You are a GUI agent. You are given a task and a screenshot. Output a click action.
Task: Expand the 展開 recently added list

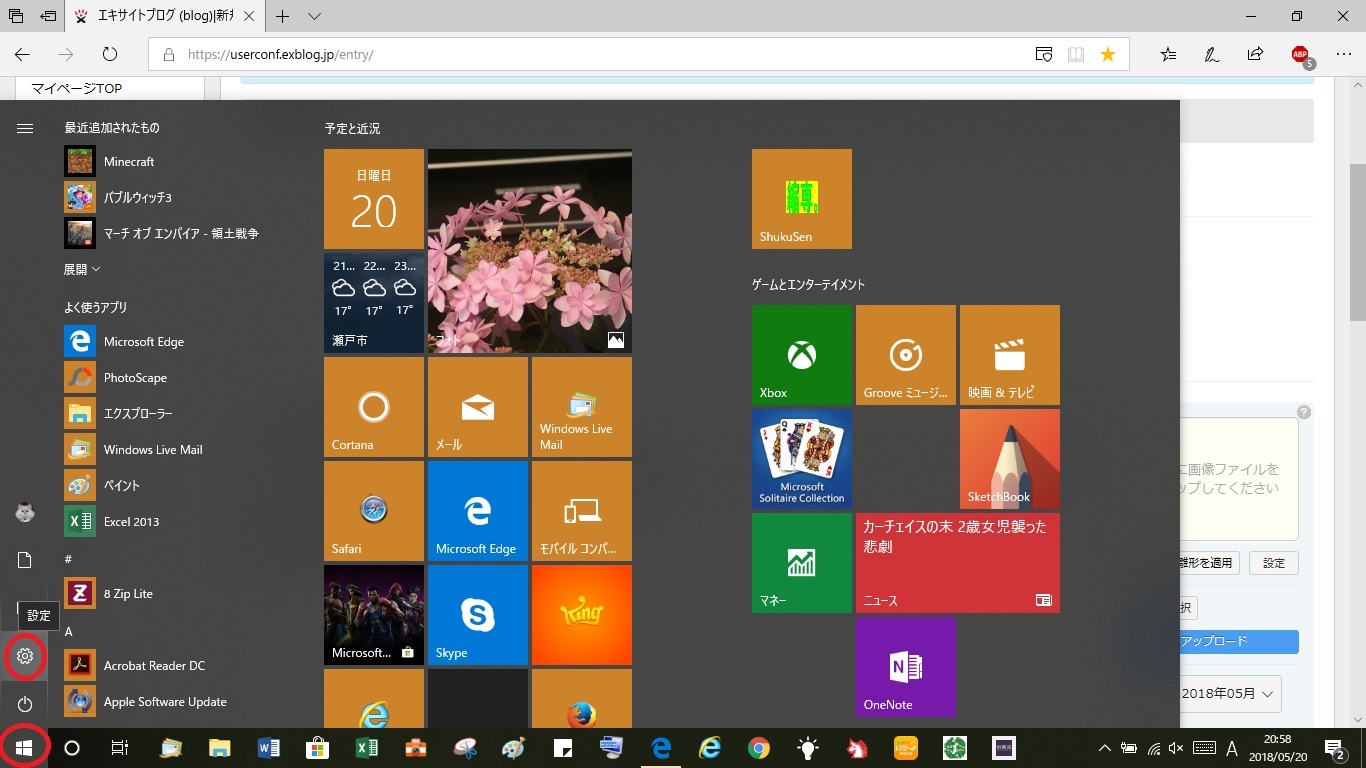click(82, 269)
